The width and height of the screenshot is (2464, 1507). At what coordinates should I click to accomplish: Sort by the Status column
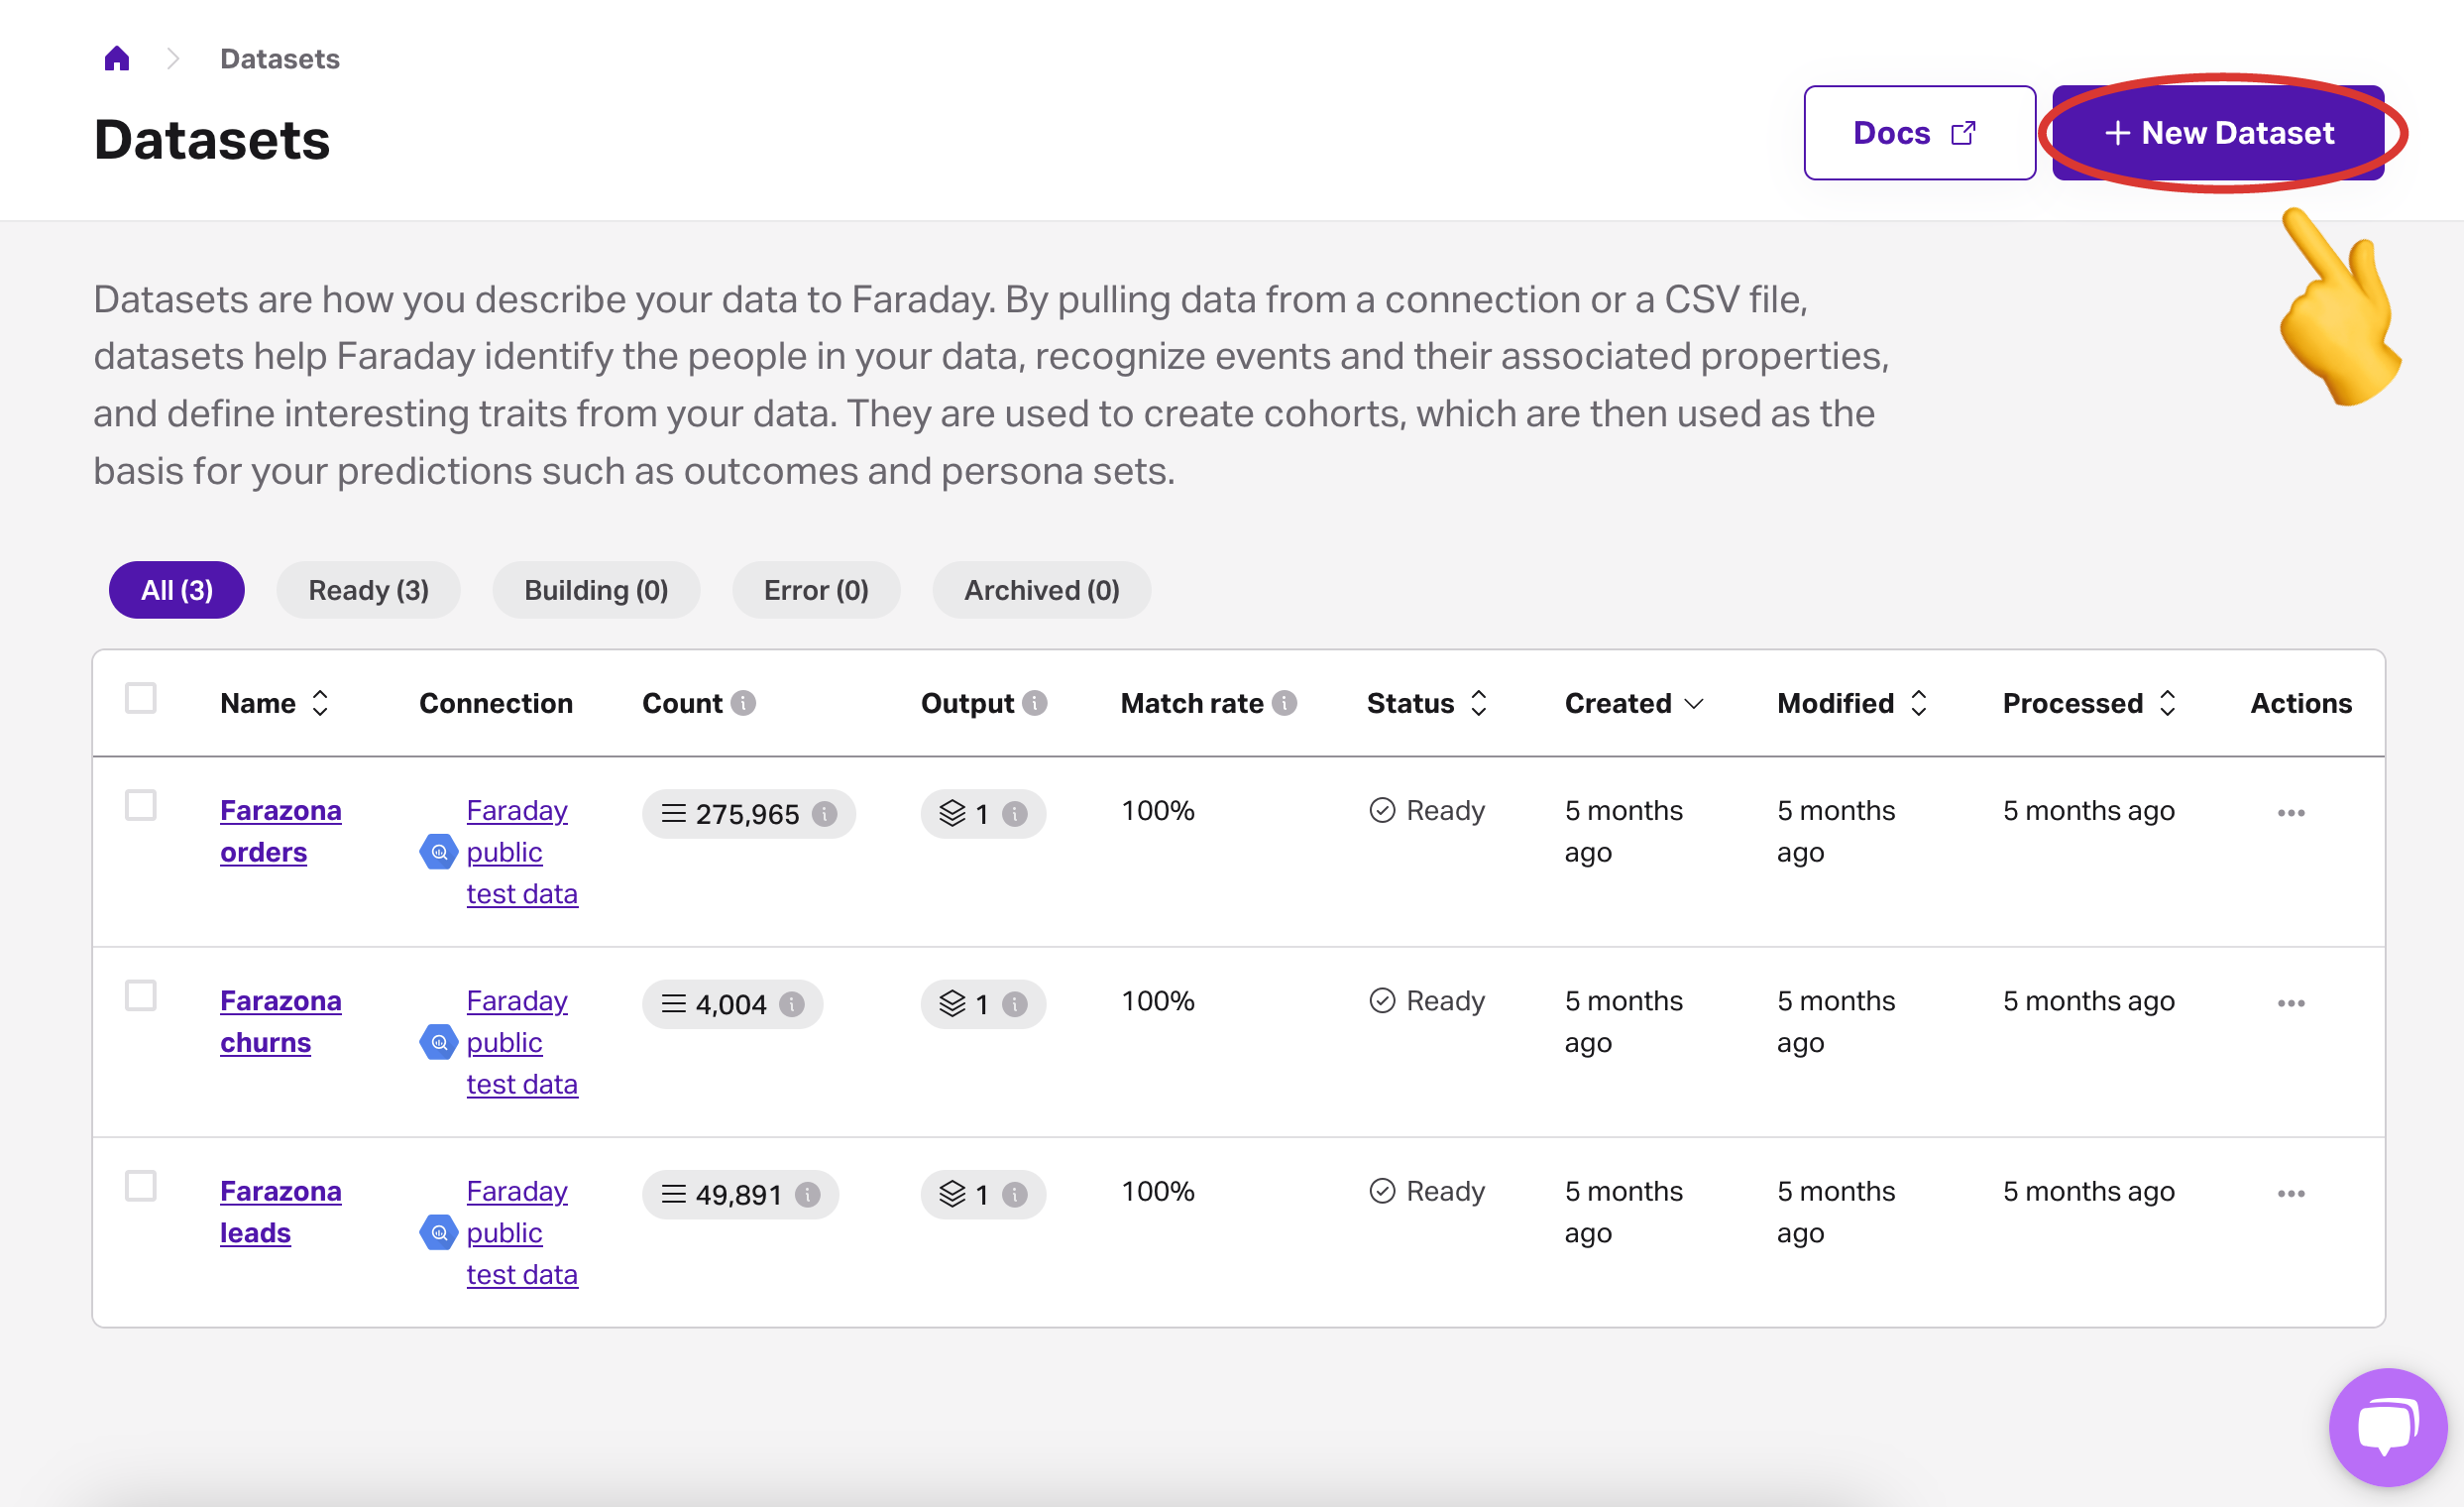coord(1478,703)
